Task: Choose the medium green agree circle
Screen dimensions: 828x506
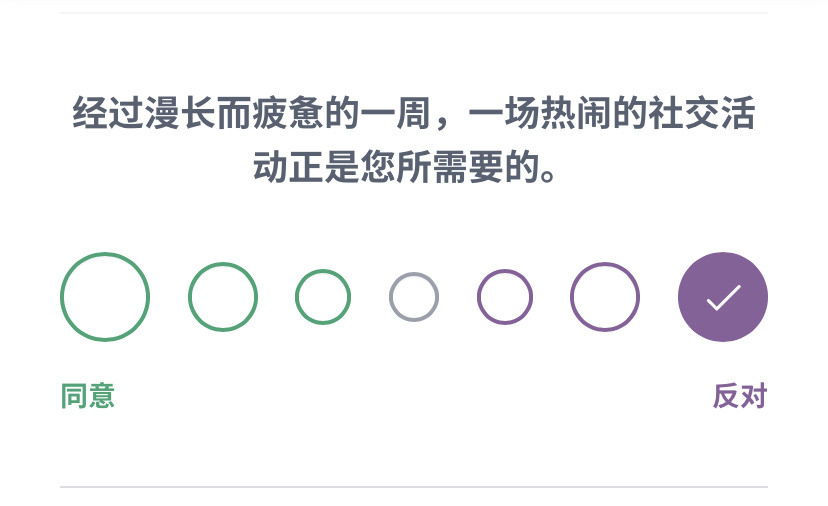Action: 223,297
